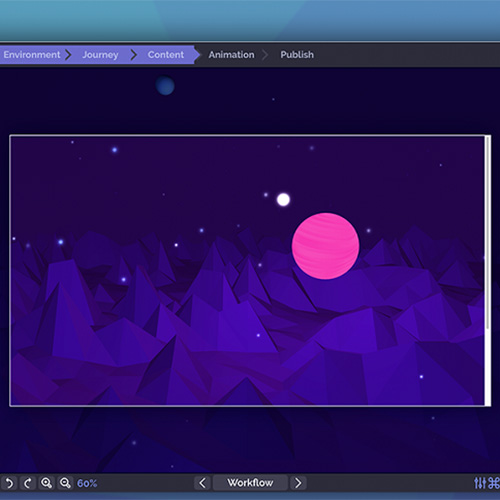
Task: Open the sliders settings icon
Action: (480, 483)
